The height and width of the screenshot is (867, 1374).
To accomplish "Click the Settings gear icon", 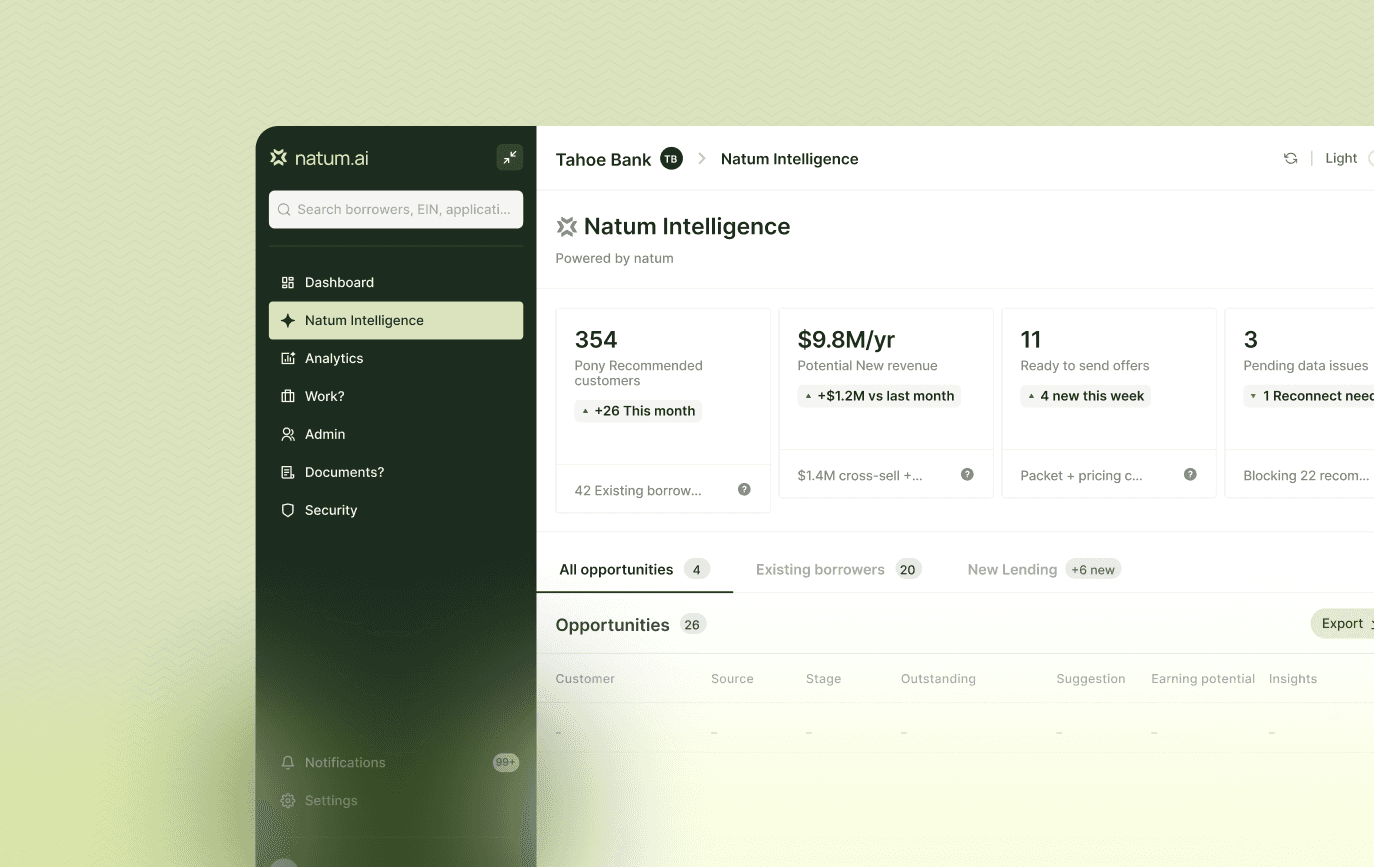I will (288, 801).
